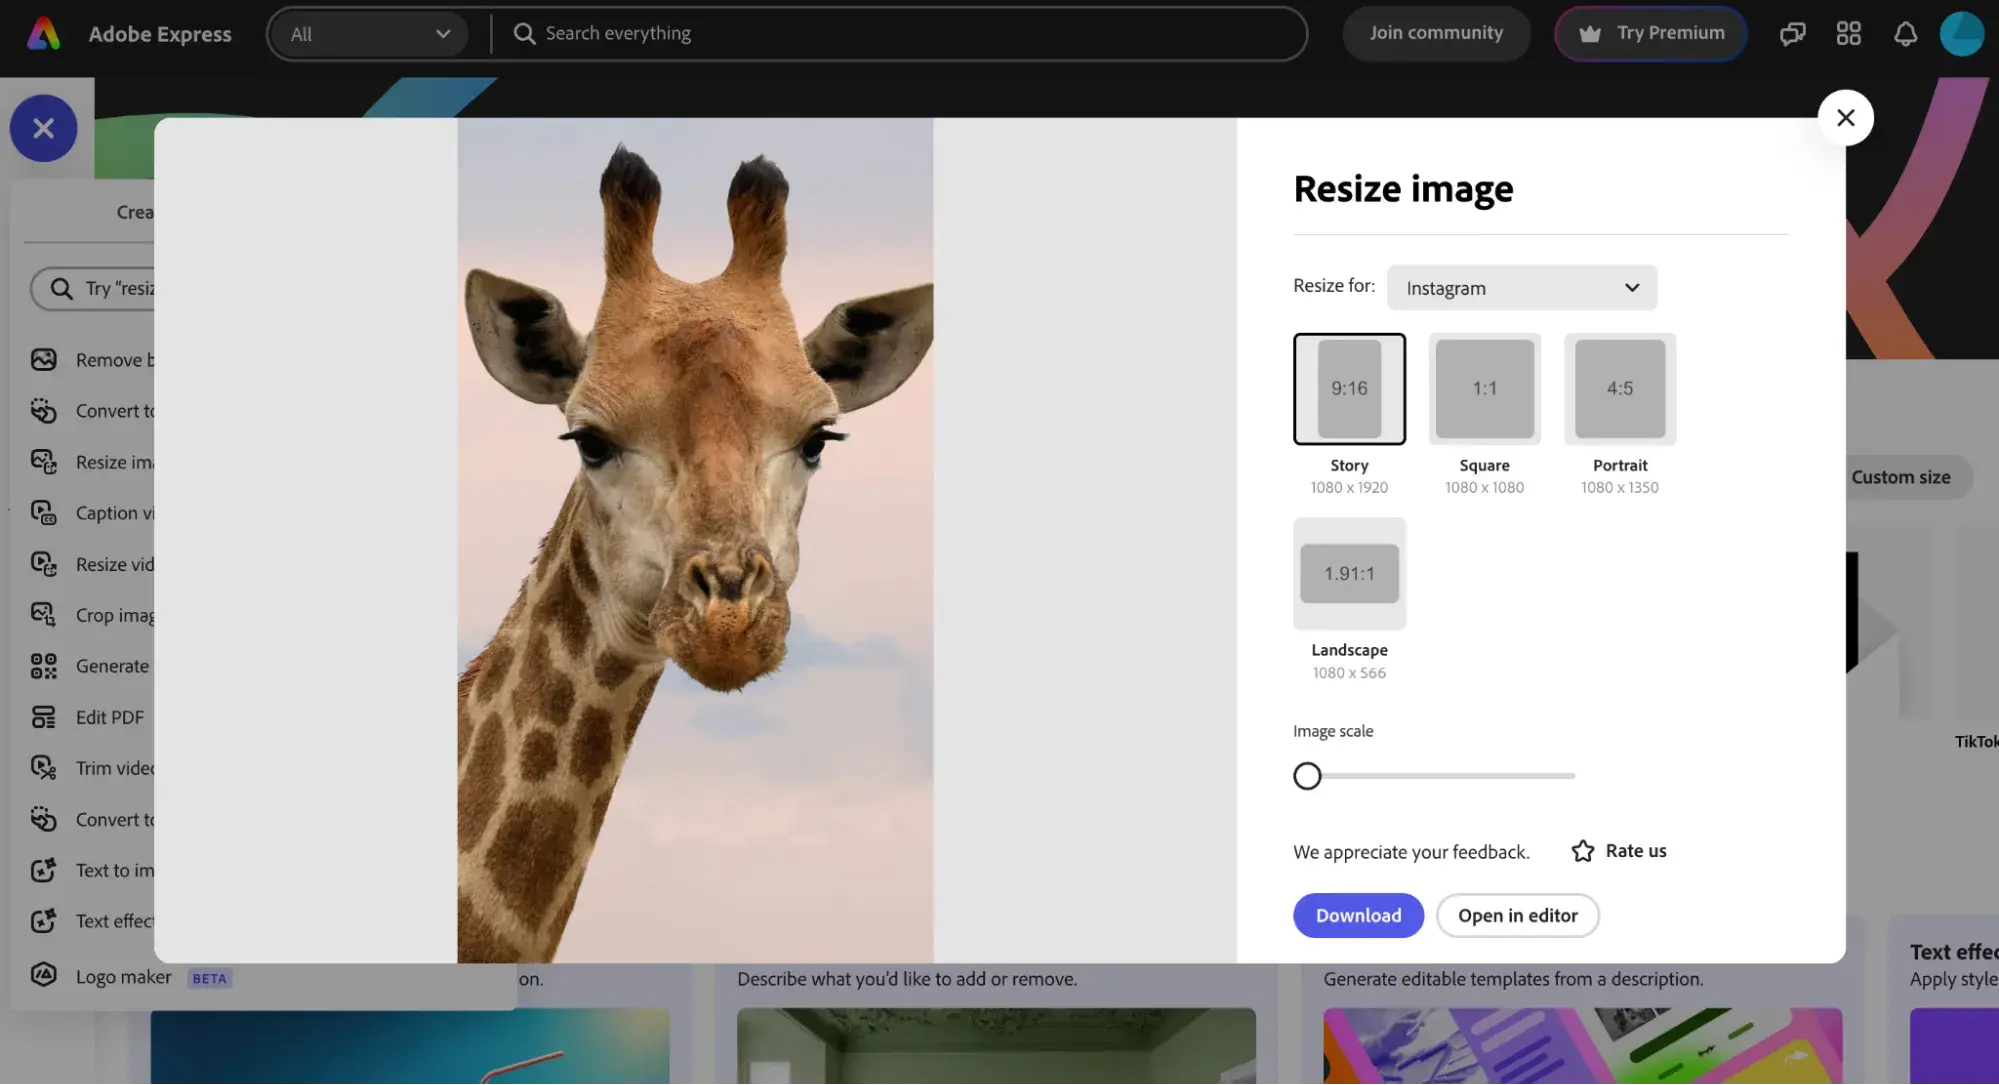
Task: Open the Edit PDF tool
Action: [103, 717]
